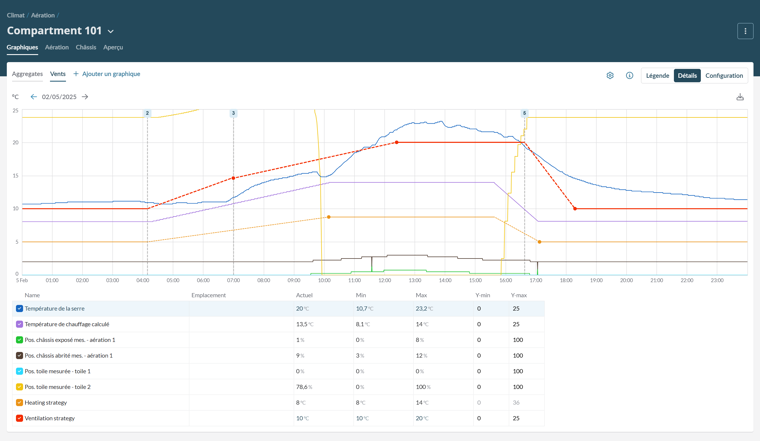This screenshot has width=760, height=441.
Task: Click the Légende button
Action: click(x=657, y=76)
